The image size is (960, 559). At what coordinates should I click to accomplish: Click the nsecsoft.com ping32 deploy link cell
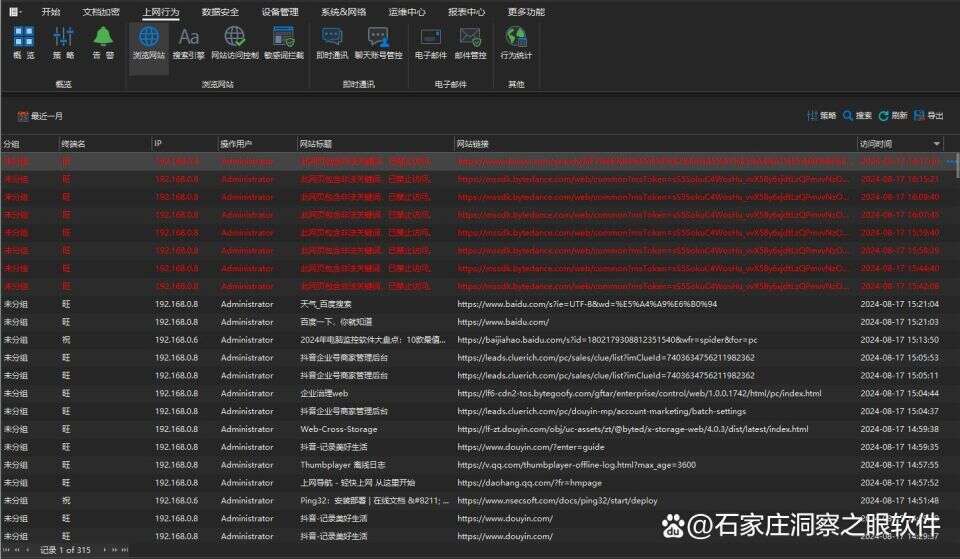coord(557,501)
